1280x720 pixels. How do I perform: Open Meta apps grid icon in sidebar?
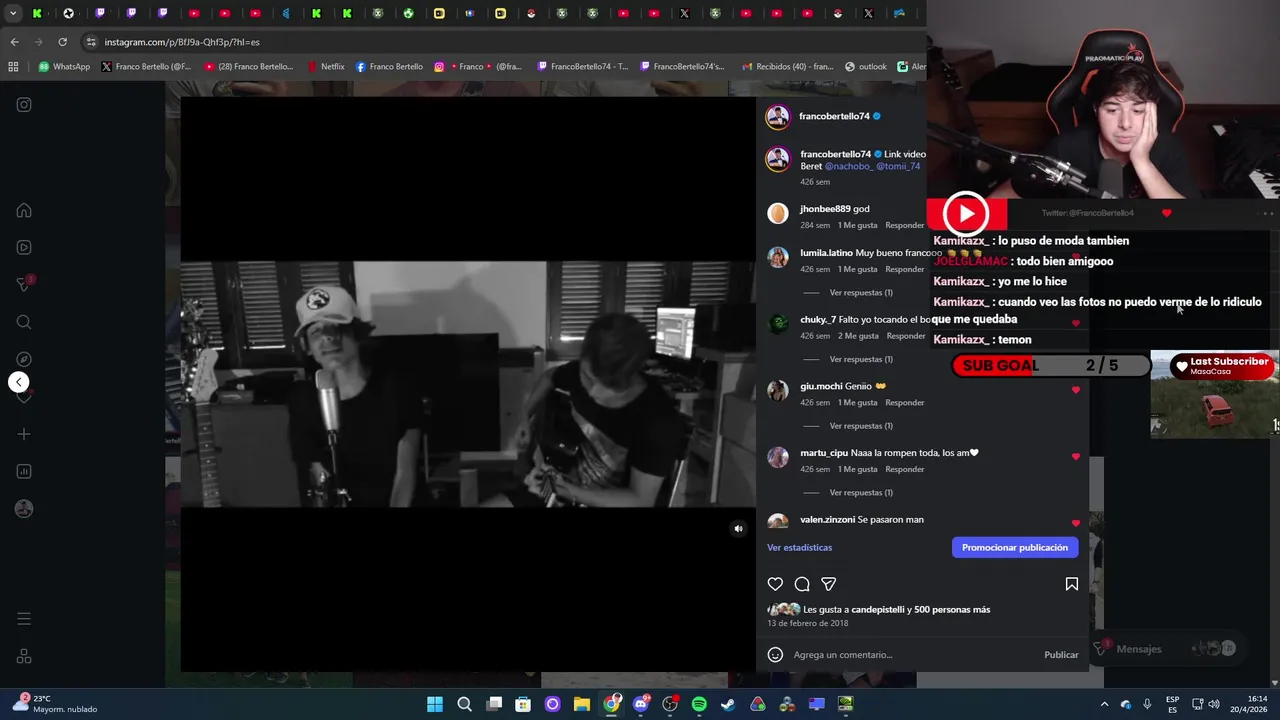coord(24,657)
